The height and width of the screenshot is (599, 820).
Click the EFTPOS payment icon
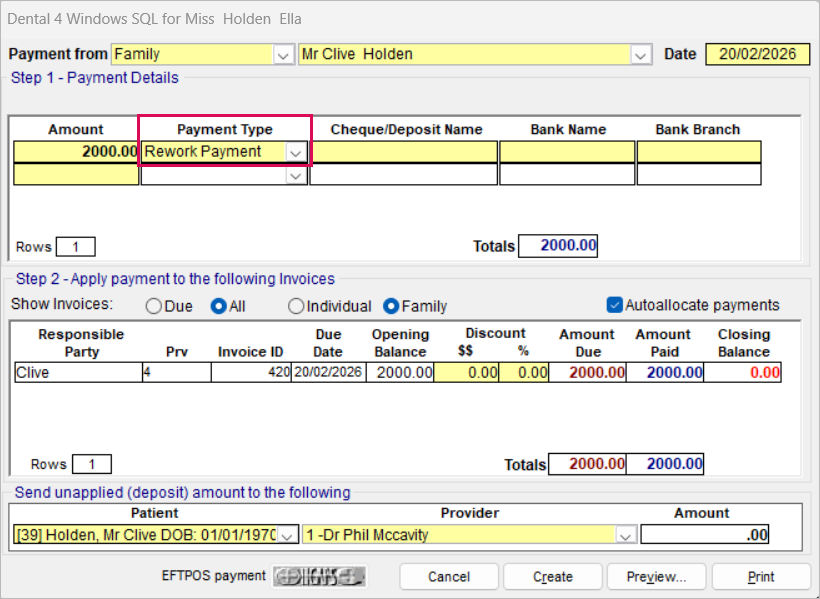320,576
